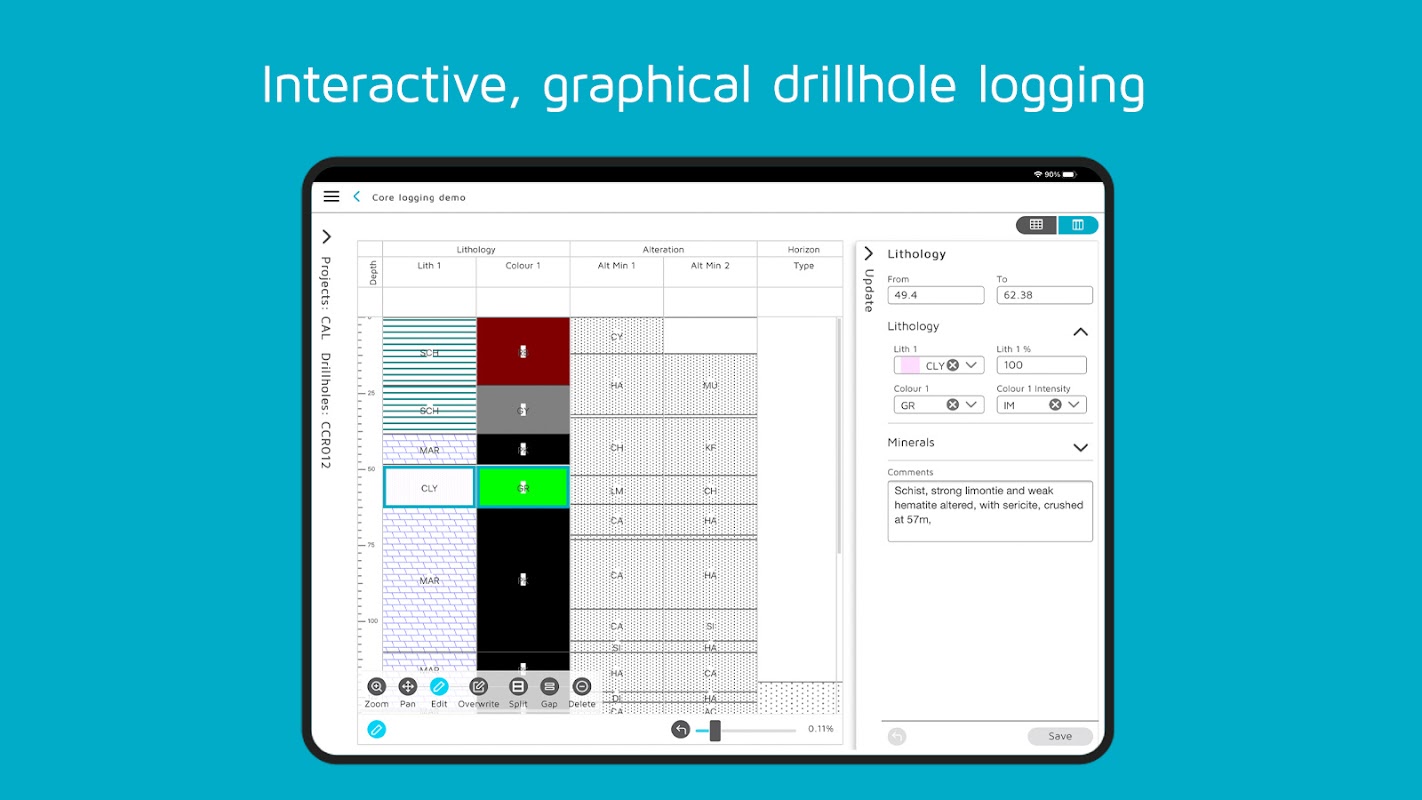
Task: Switch to graphical column view
Action: click(1078, 225)
